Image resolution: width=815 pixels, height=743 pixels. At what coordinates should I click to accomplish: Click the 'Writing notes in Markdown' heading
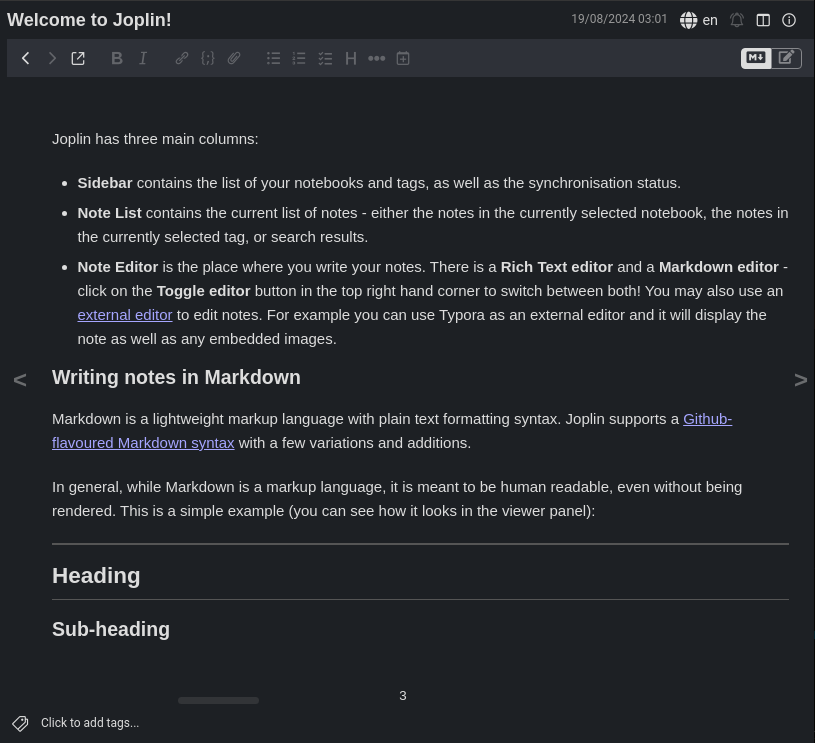176,377
